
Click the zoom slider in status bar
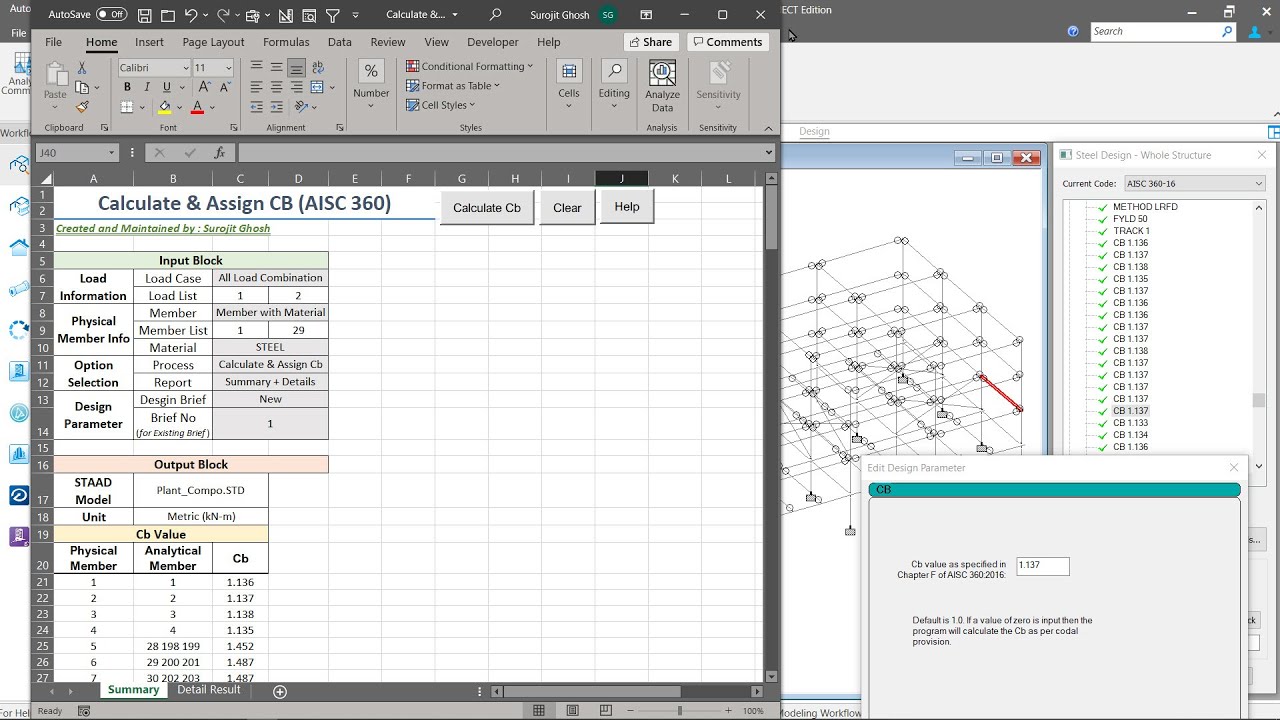click(680, 711)
